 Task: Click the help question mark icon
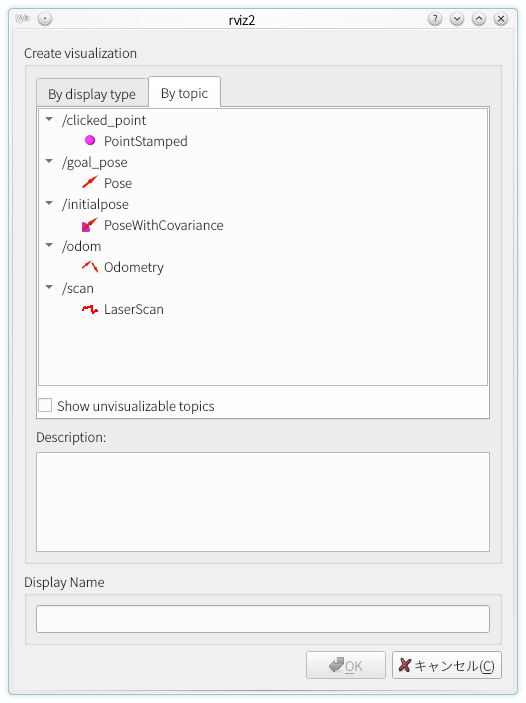[435, 19]
